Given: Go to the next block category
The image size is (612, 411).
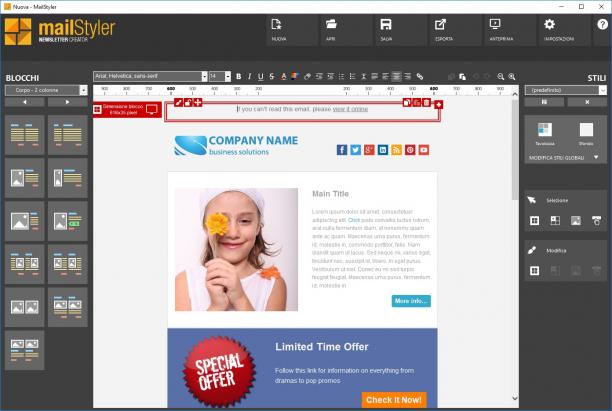Looking at the screenshot, I should click(68, 102).
